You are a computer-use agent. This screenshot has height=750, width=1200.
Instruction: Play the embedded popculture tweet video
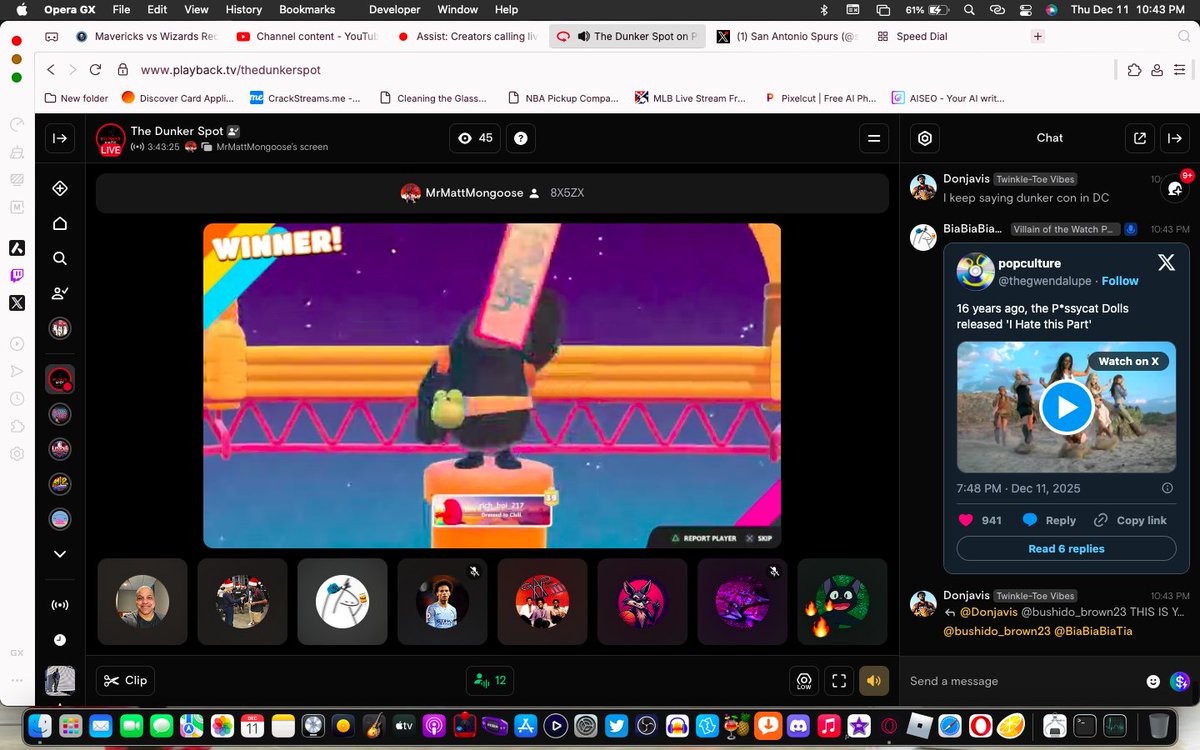click(x=1066, y=407)
